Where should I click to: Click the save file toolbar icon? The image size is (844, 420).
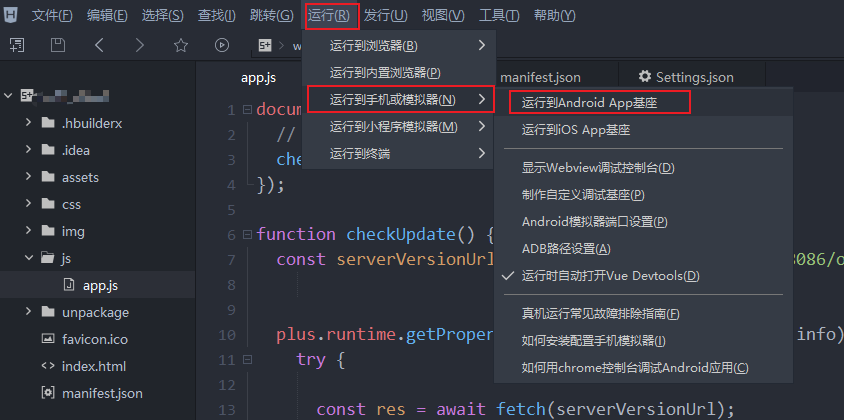point(58,45)
